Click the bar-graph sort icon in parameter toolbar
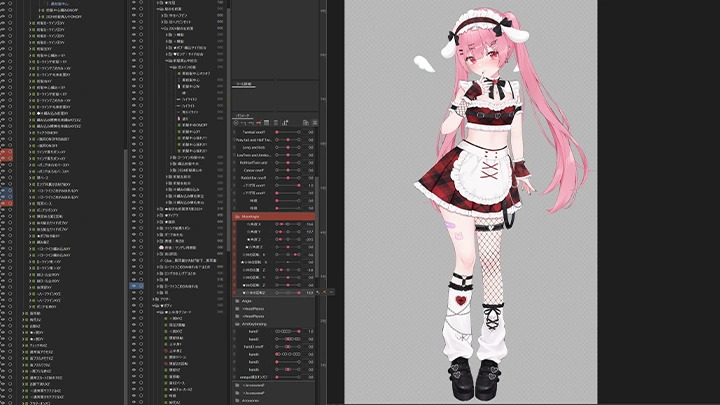The width and height of the screenshot is (720, 405). (x=285, y=123)
